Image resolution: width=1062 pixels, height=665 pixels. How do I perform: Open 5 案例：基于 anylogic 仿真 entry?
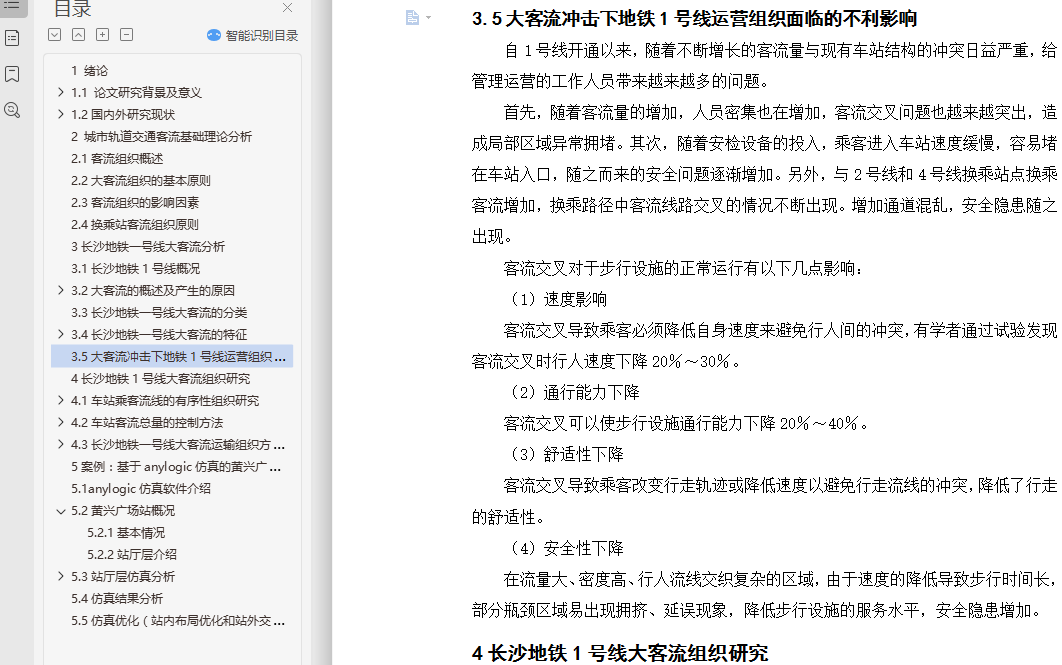tap(175, 467)
